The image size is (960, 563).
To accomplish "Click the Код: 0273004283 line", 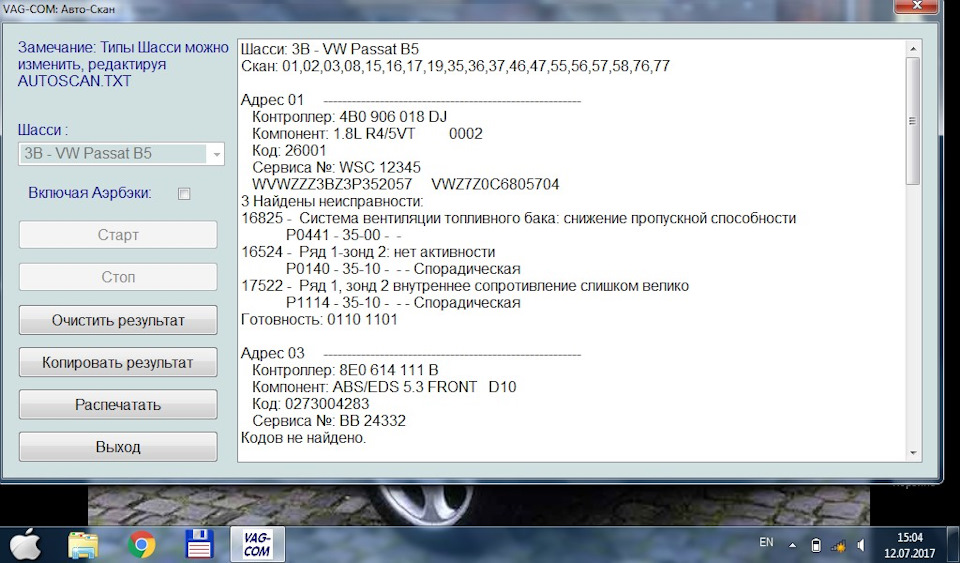I will coord(310,404).
